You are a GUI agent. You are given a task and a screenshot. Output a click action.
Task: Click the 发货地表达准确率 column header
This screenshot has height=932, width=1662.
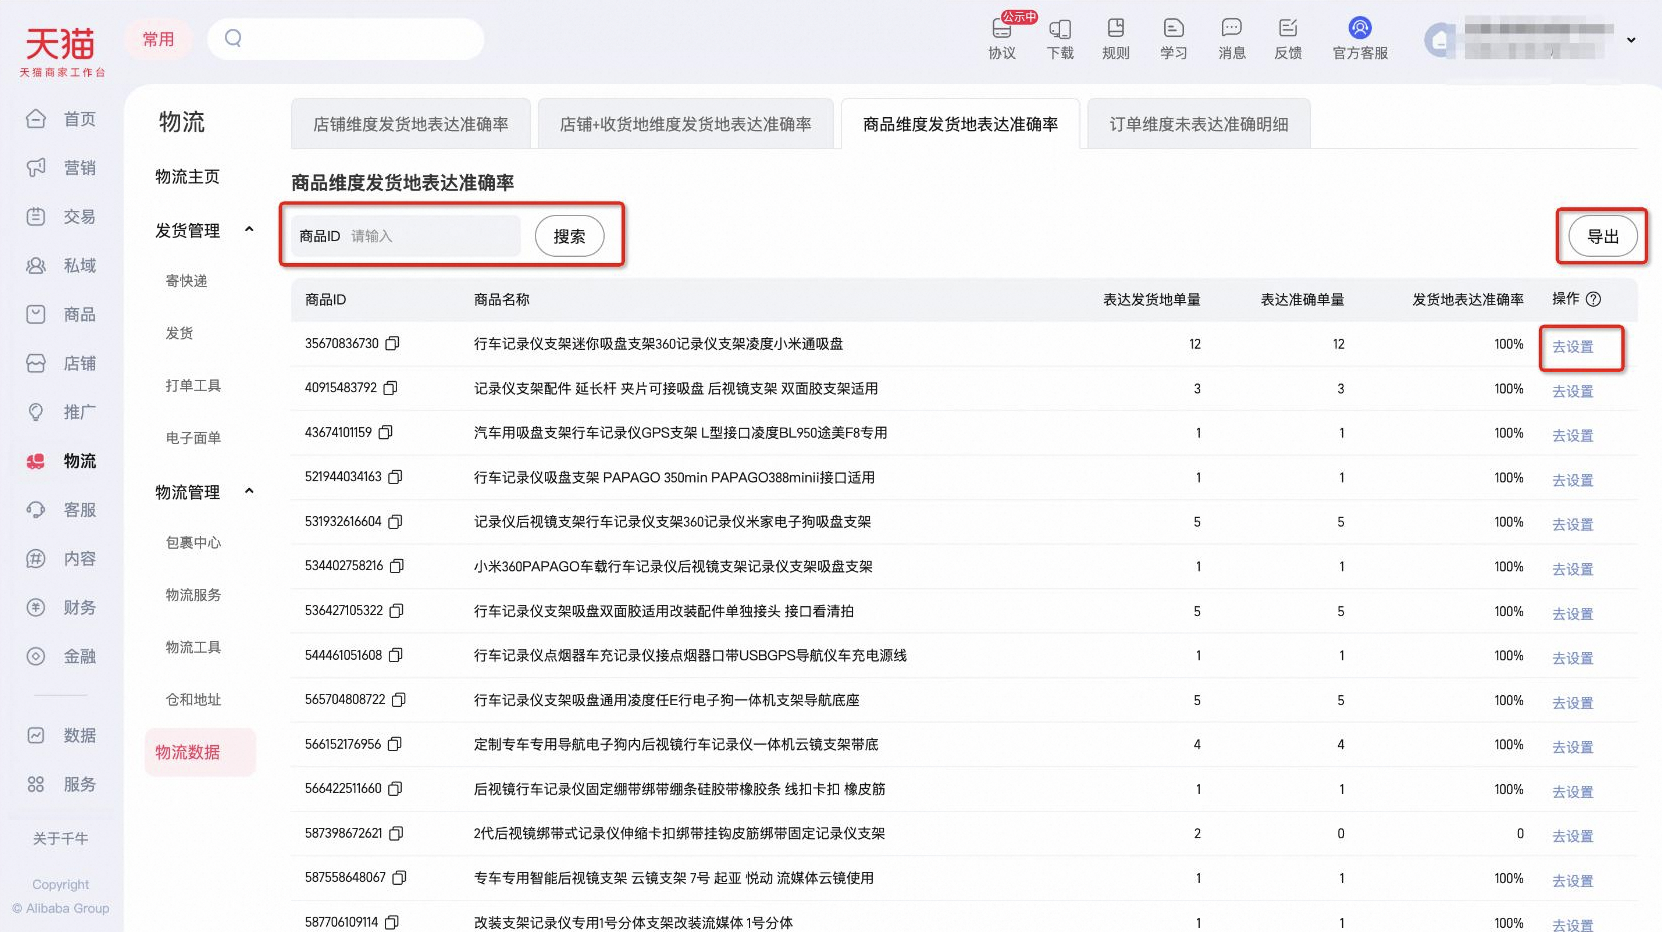tap(1467, 300)
